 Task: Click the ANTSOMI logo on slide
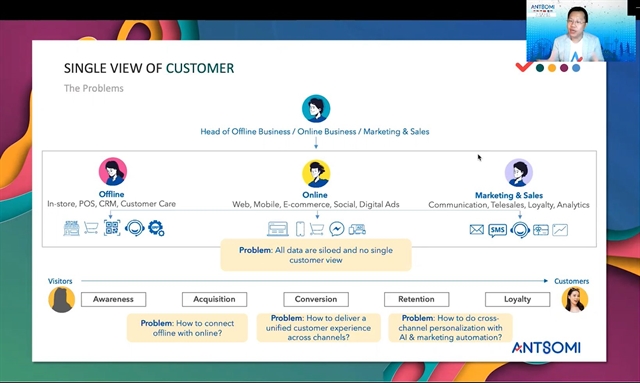(546, 347)
